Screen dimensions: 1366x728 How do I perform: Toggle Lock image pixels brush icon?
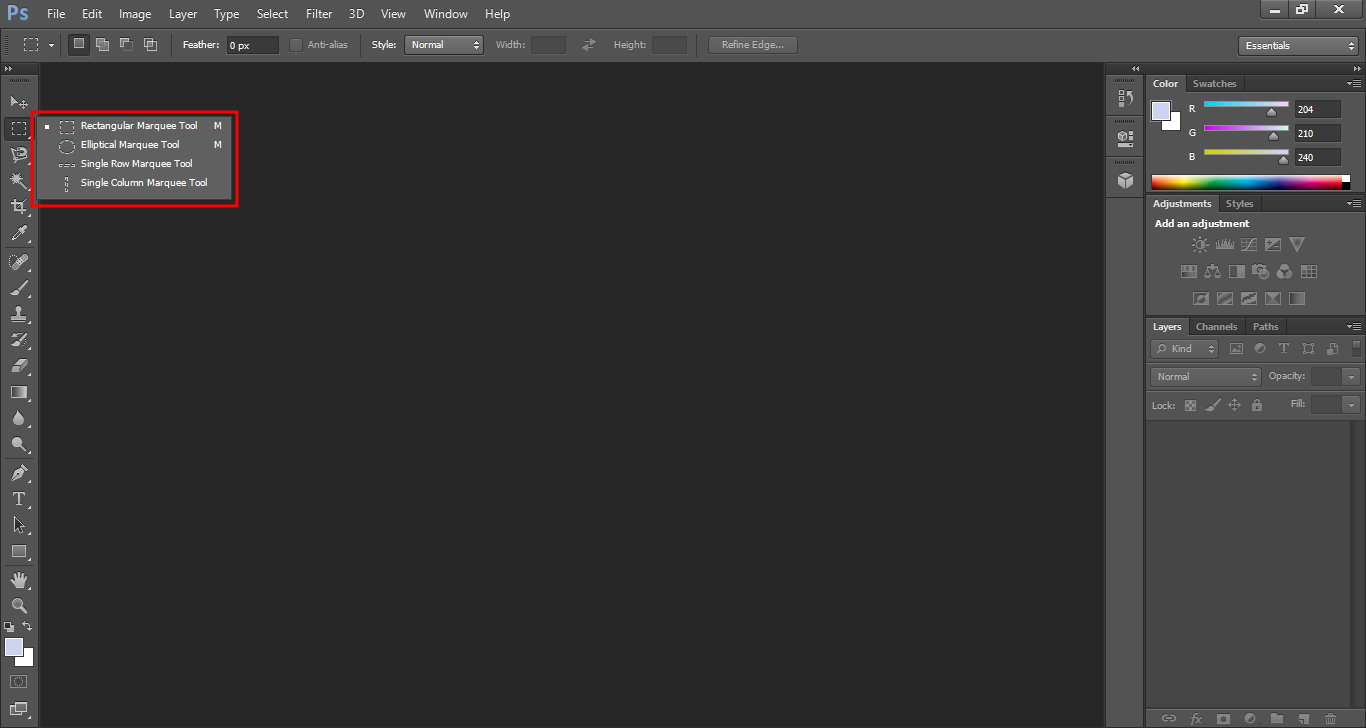1212,405
